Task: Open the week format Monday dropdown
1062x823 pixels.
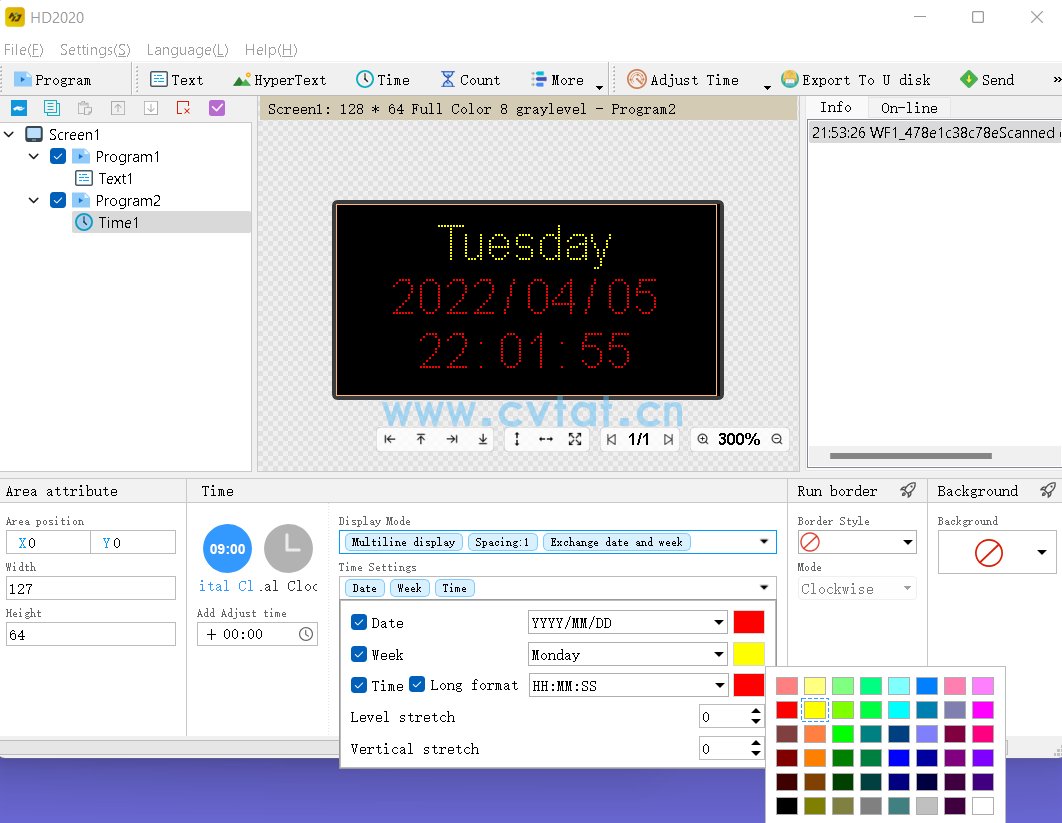Action: [627, 654]
